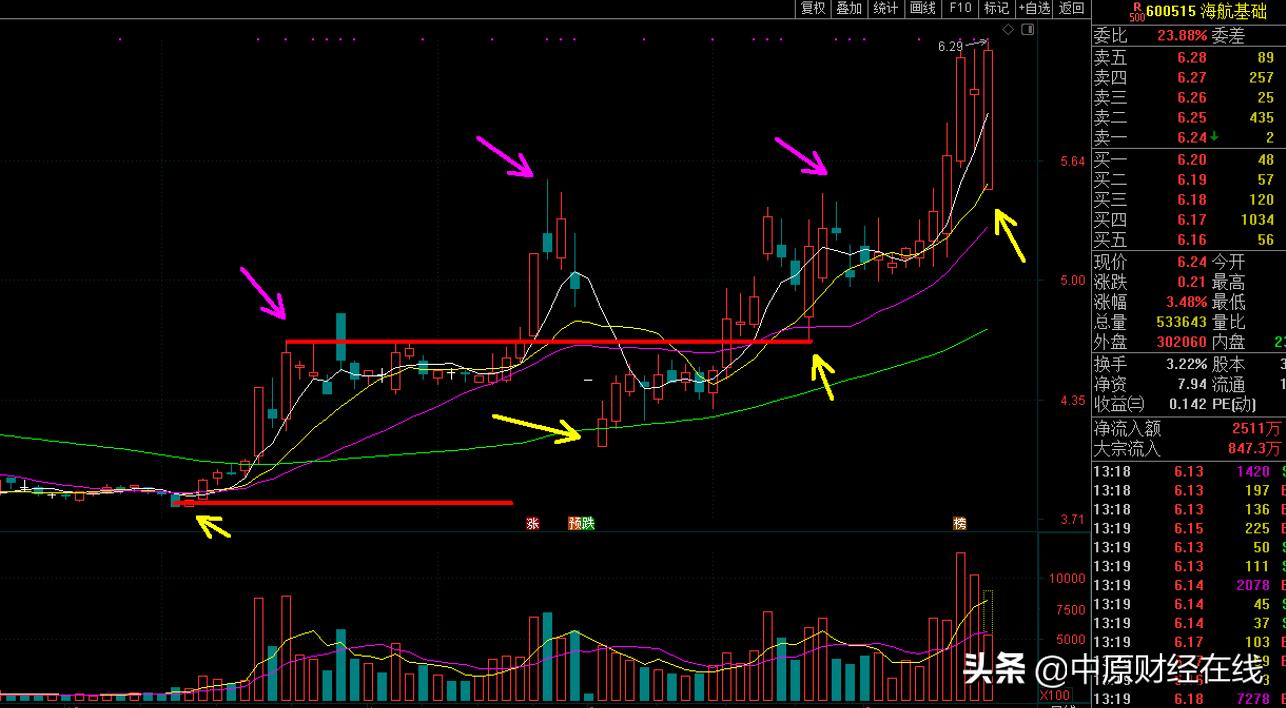Click the 6.29 high price label
This screenshot has height=708, width=1286.
tap(950, 46)
